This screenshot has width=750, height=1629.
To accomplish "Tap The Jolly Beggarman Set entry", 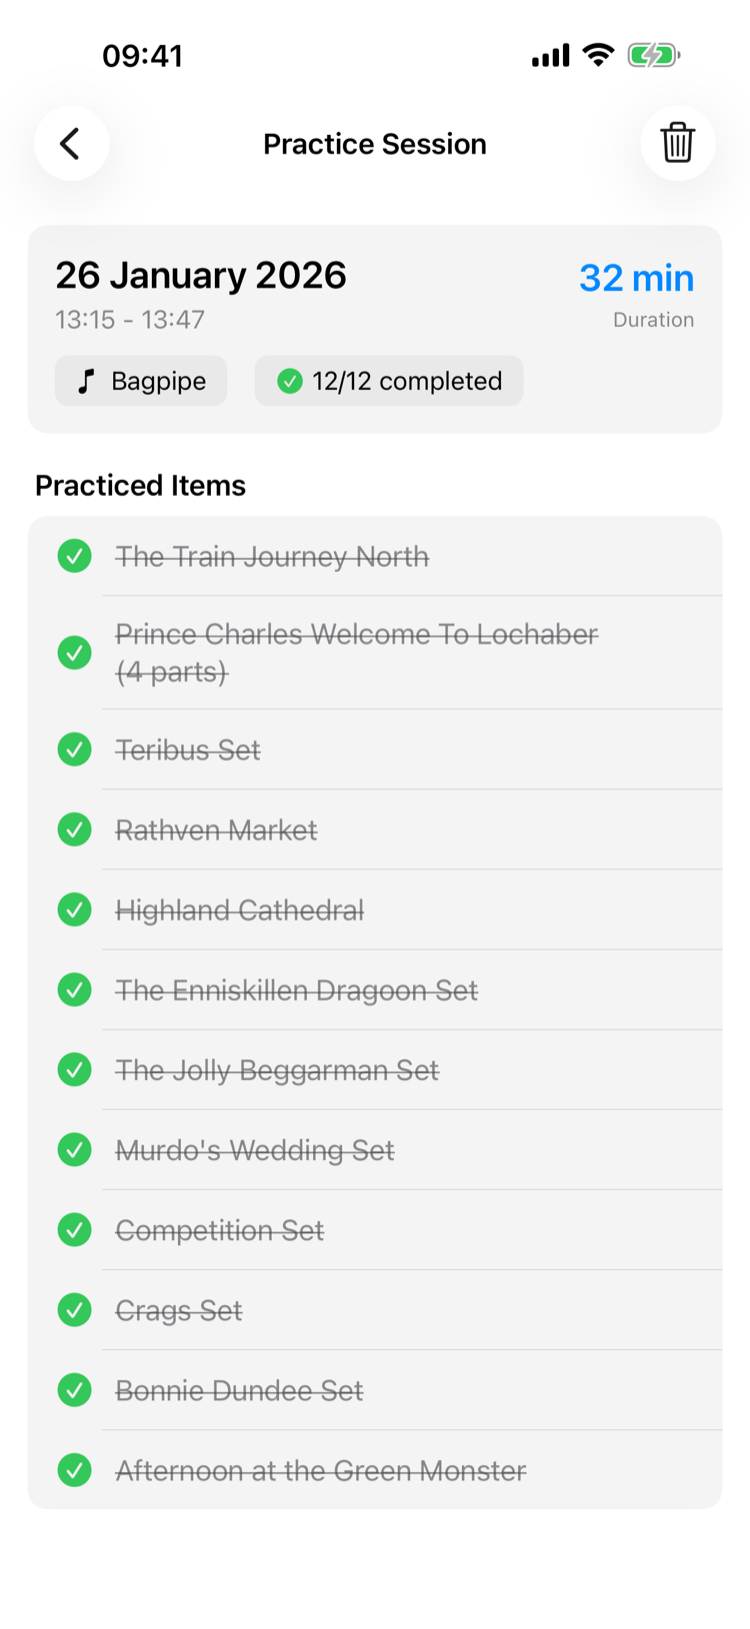I will [277, 1070].
